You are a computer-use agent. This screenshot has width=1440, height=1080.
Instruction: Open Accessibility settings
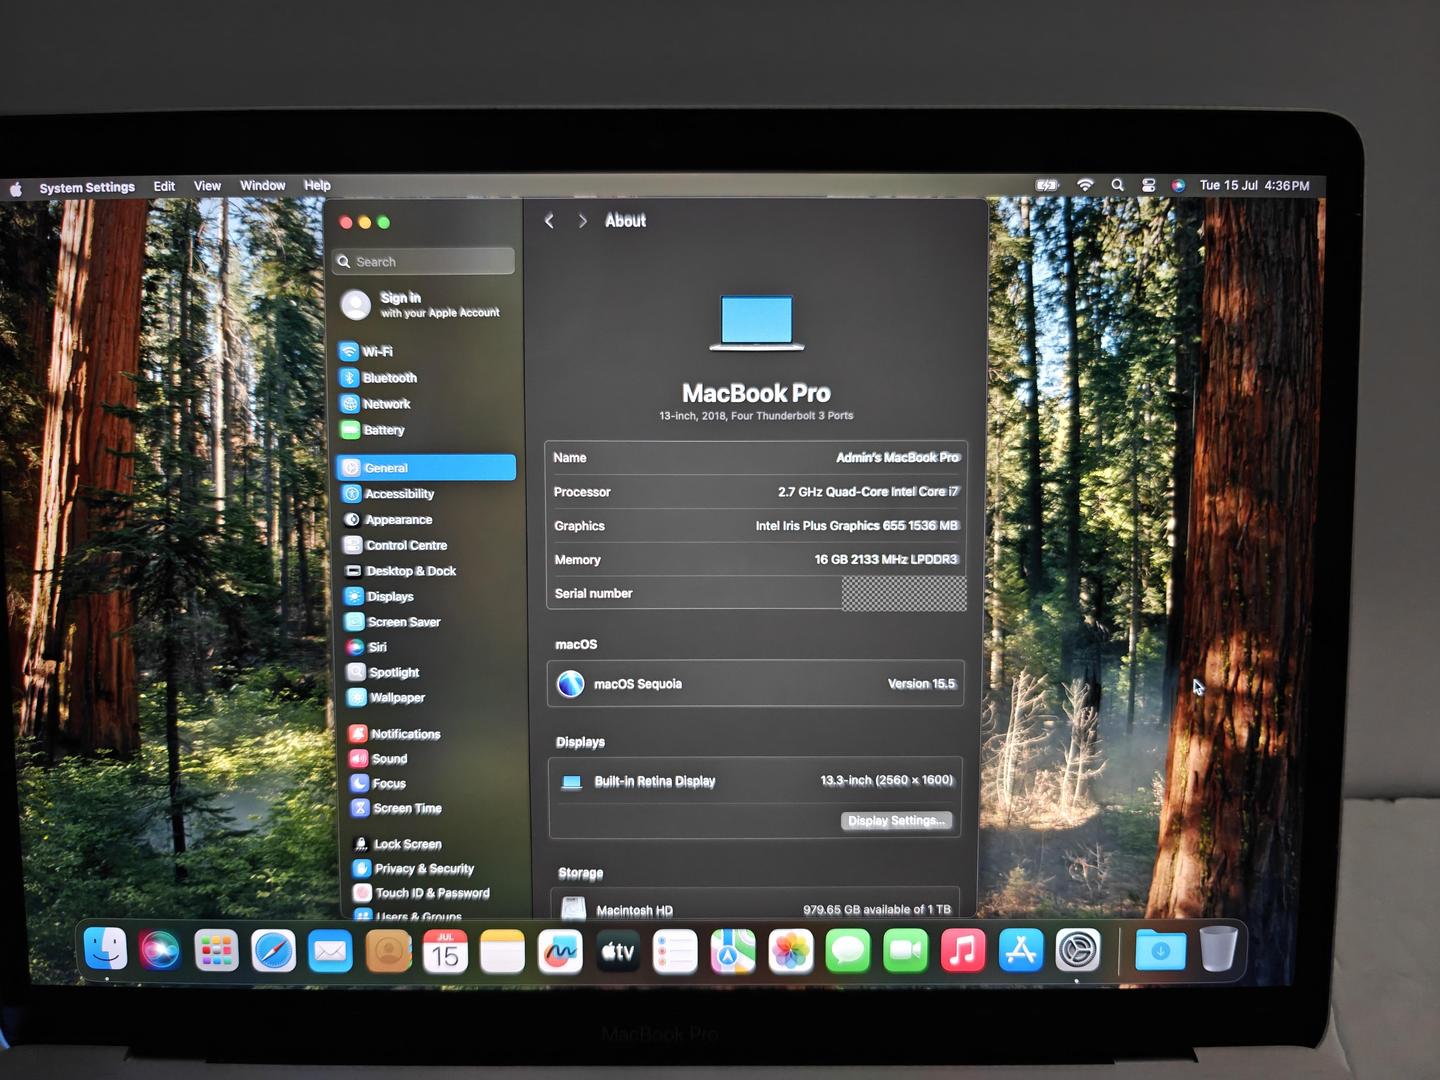tap(398, 494)
